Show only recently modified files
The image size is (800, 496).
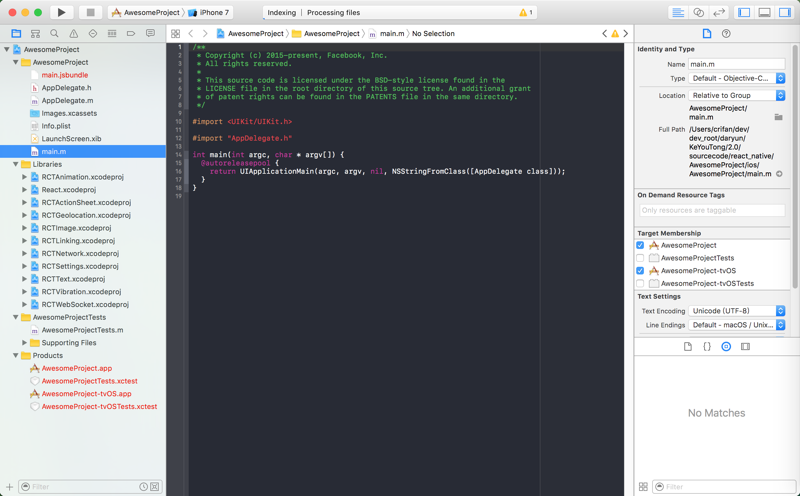coord(143,487)
